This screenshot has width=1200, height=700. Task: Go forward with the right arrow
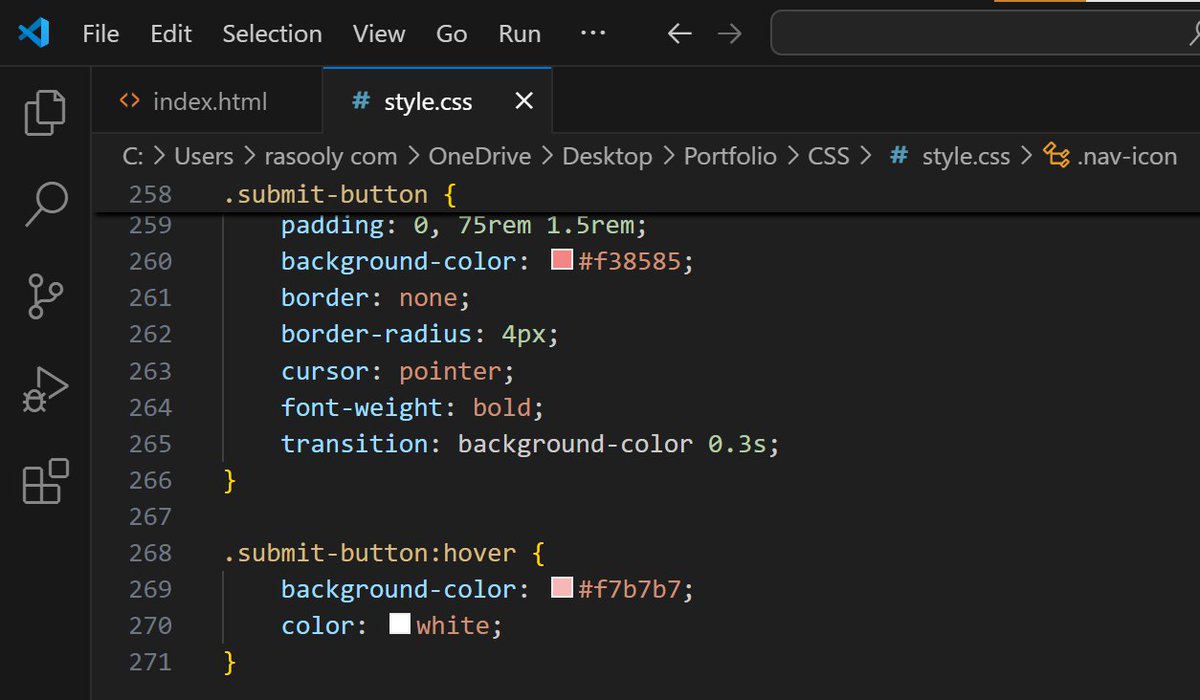(730, 34)
